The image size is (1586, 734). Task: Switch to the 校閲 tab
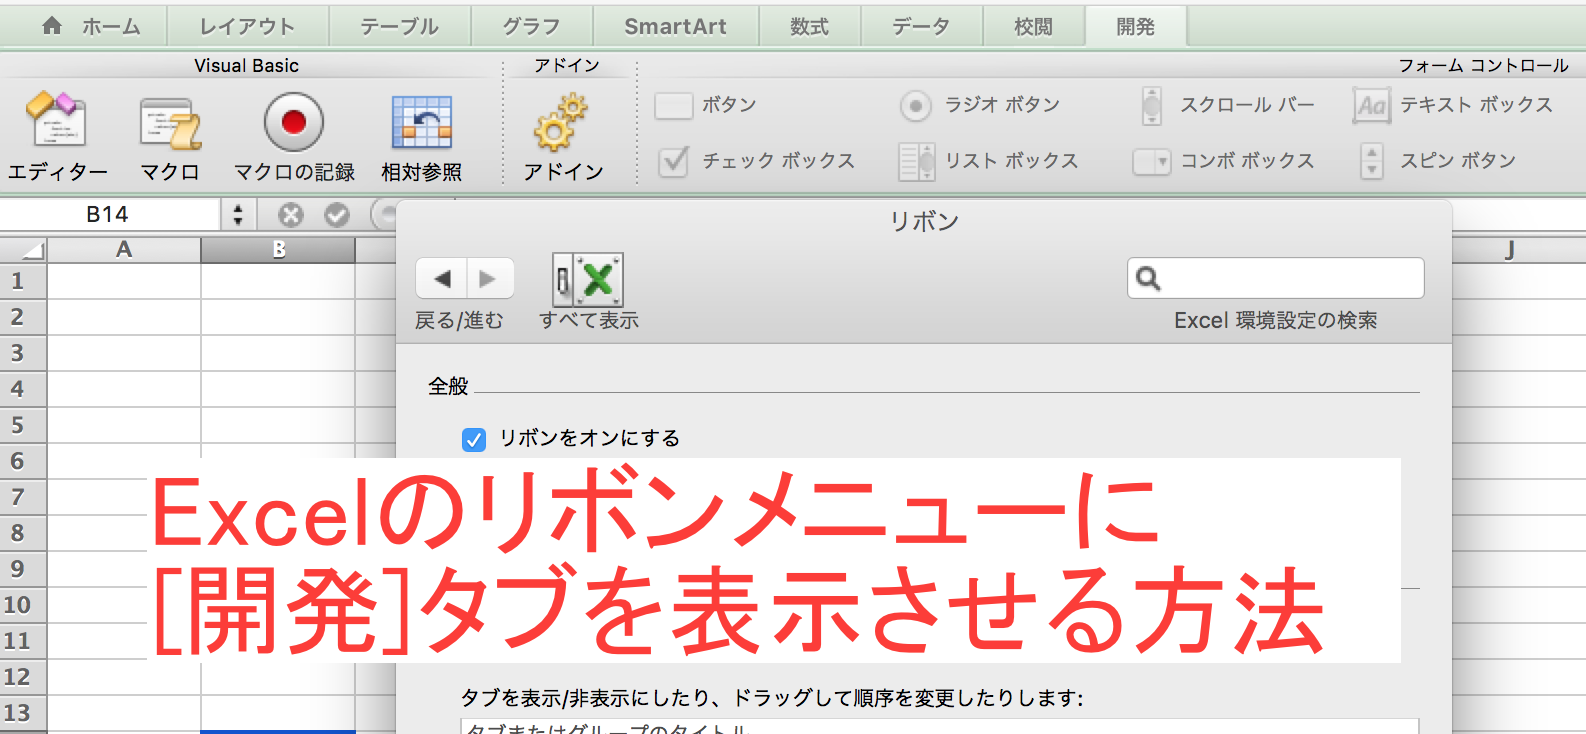pyautogui.click(x=1033, y=27)
